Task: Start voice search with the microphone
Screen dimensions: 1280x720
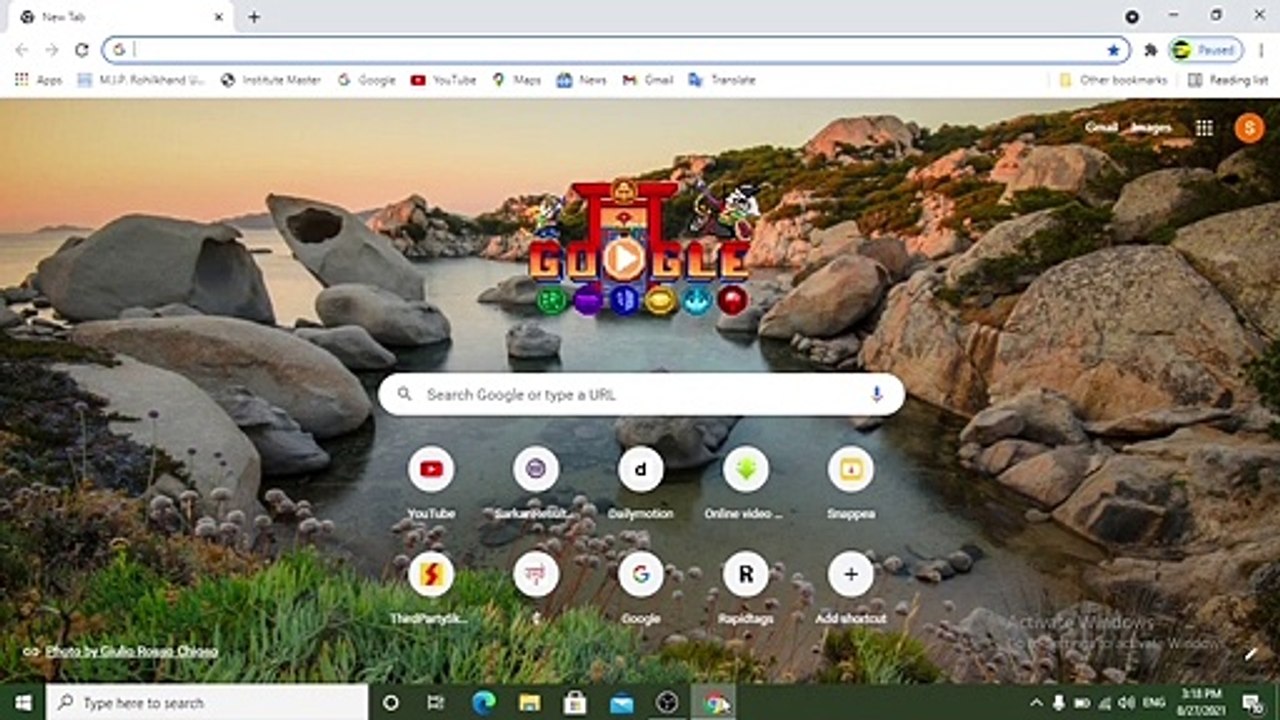Action: click(x=877, y=394)
